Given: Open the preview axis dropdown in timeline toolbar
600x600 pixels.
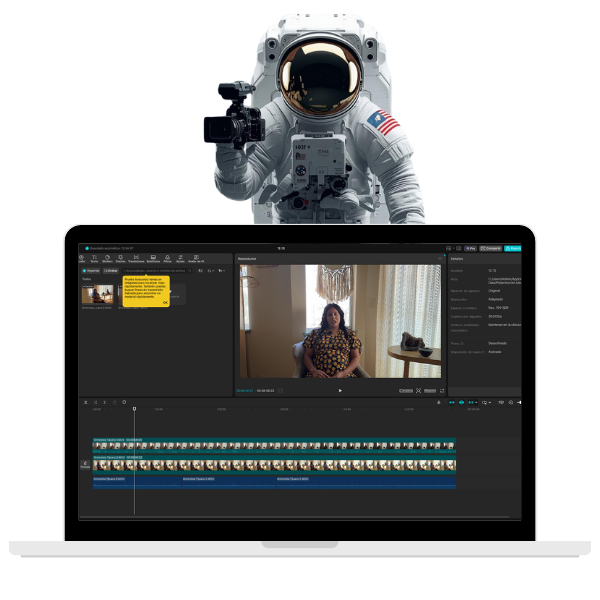Looking at the screenshot, I should [486, 402].
